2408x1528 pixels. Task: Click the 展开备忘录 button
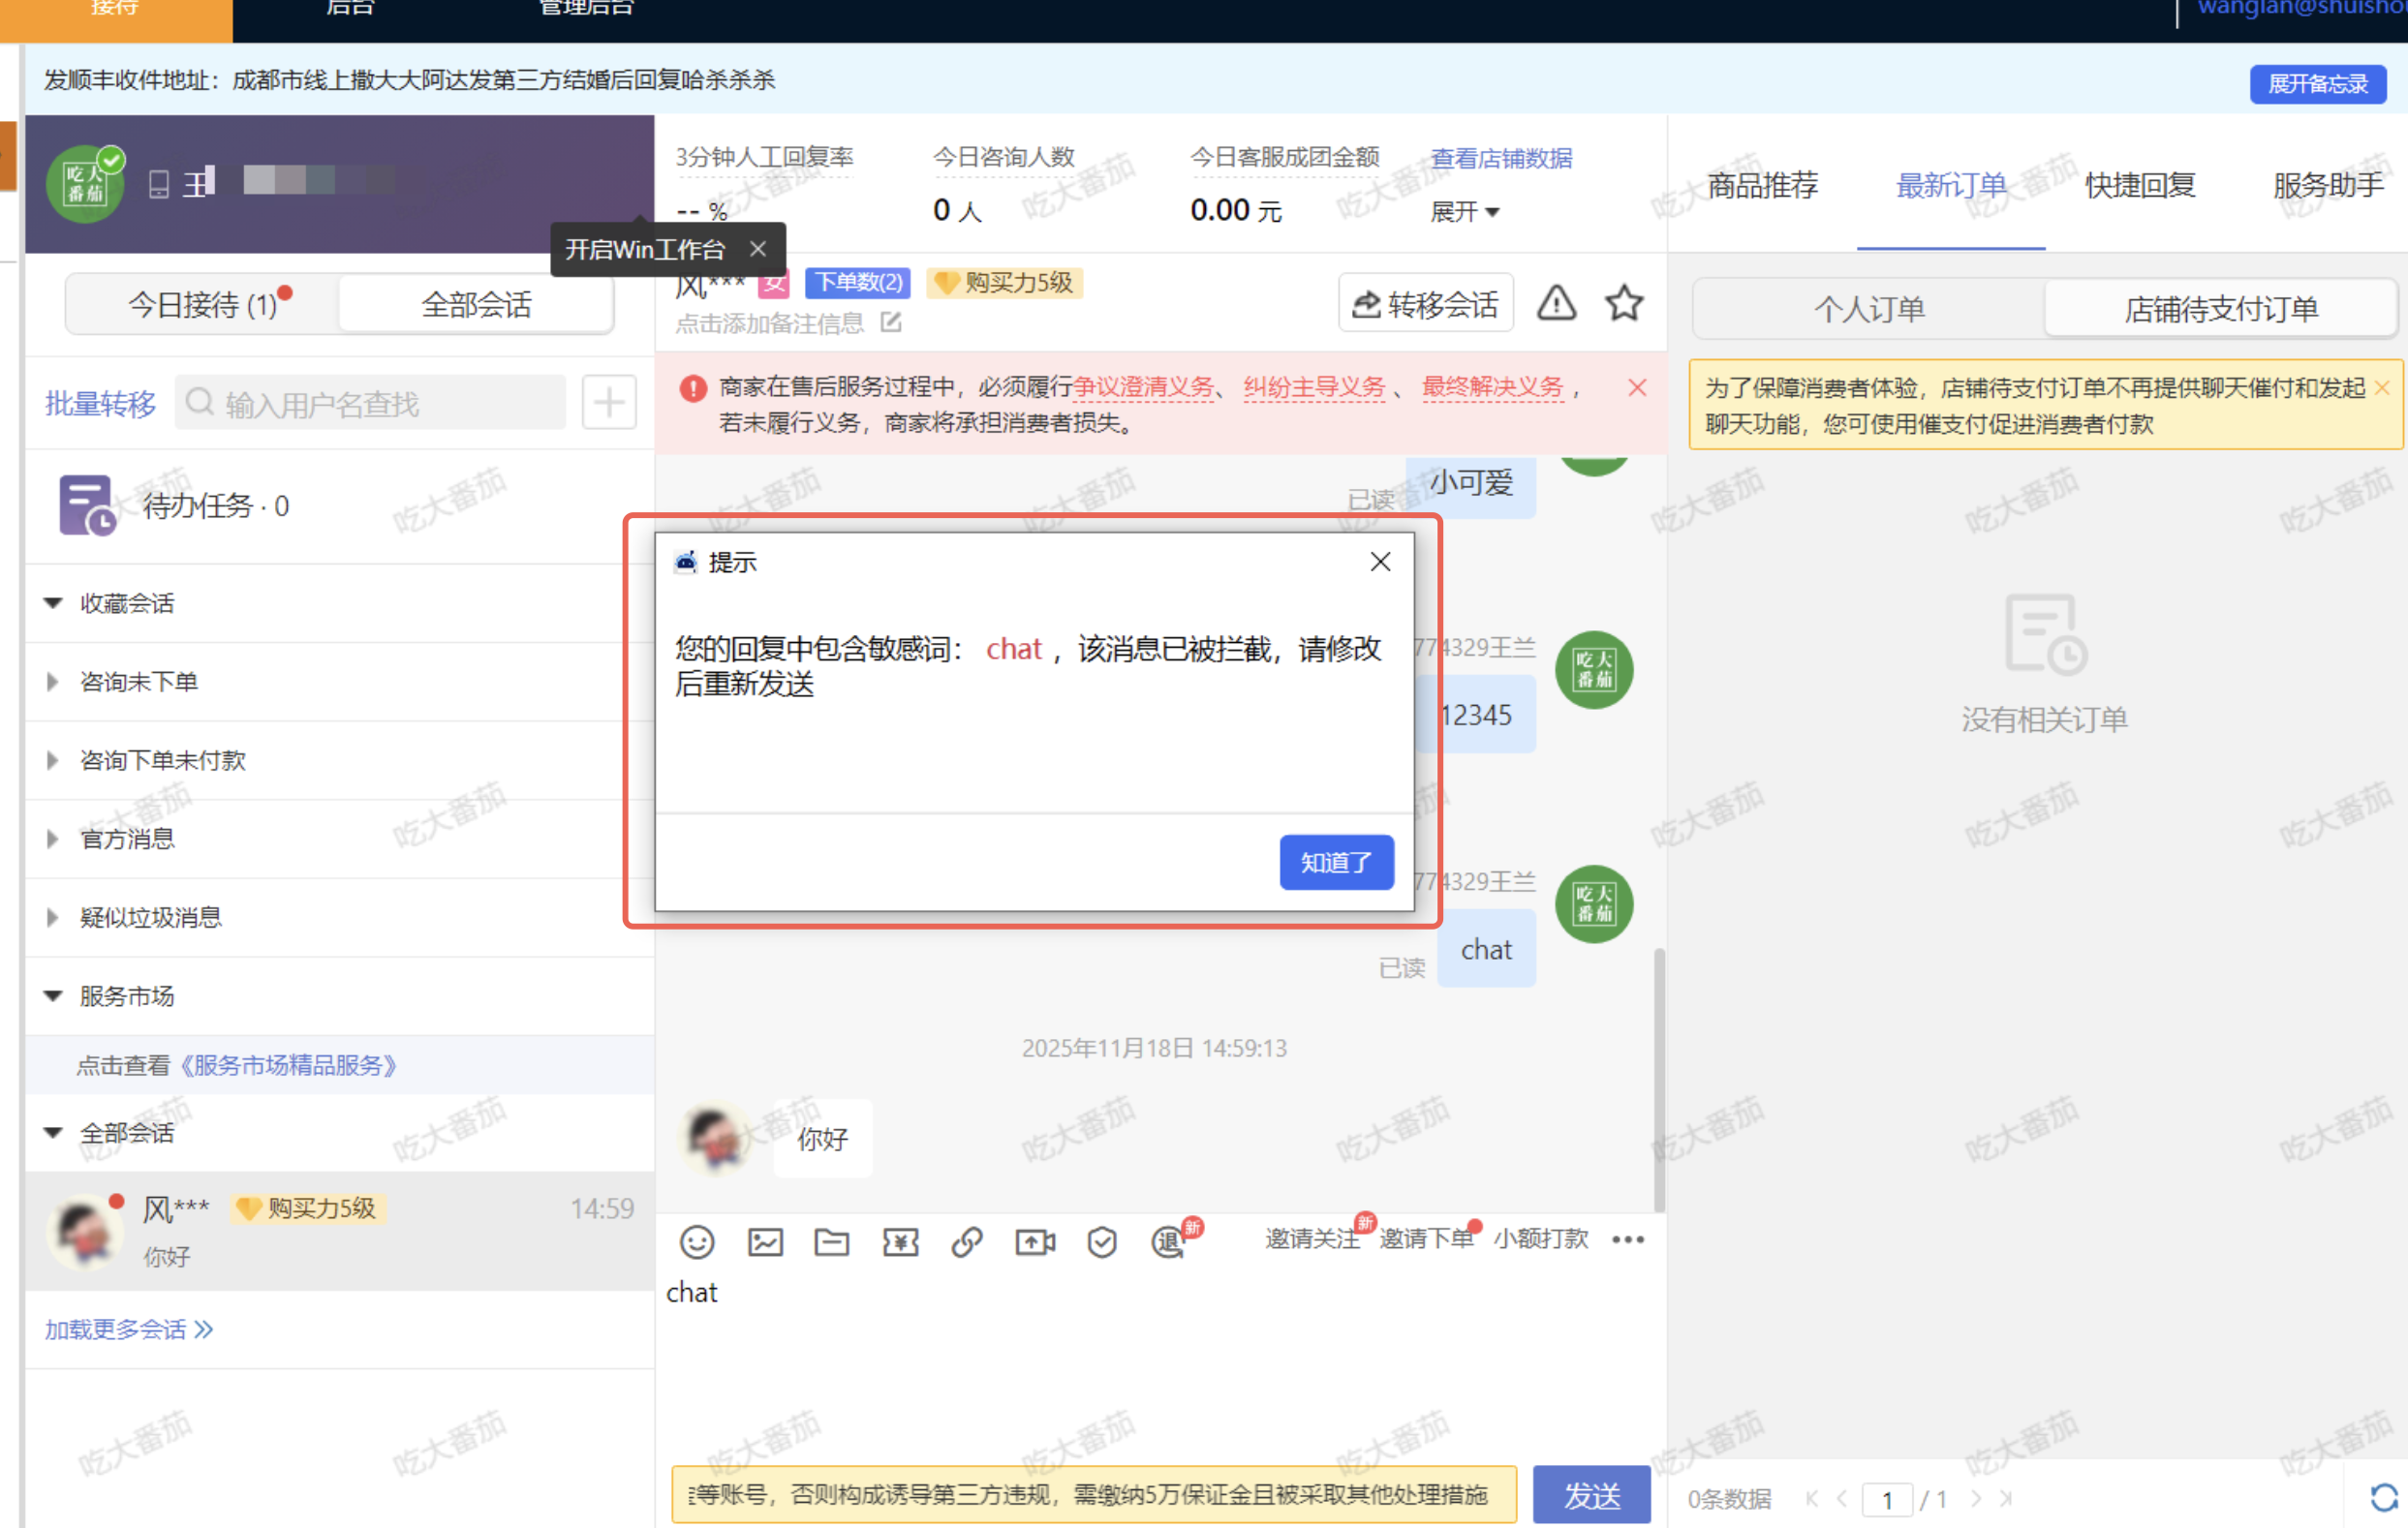2318,83
